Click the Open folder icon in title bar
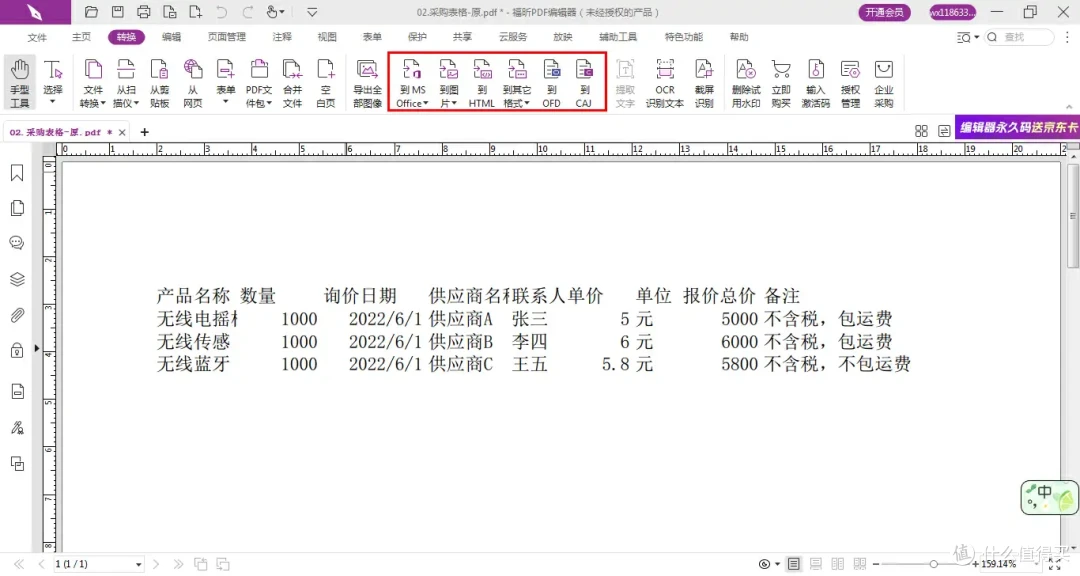 tap(91, 12)
